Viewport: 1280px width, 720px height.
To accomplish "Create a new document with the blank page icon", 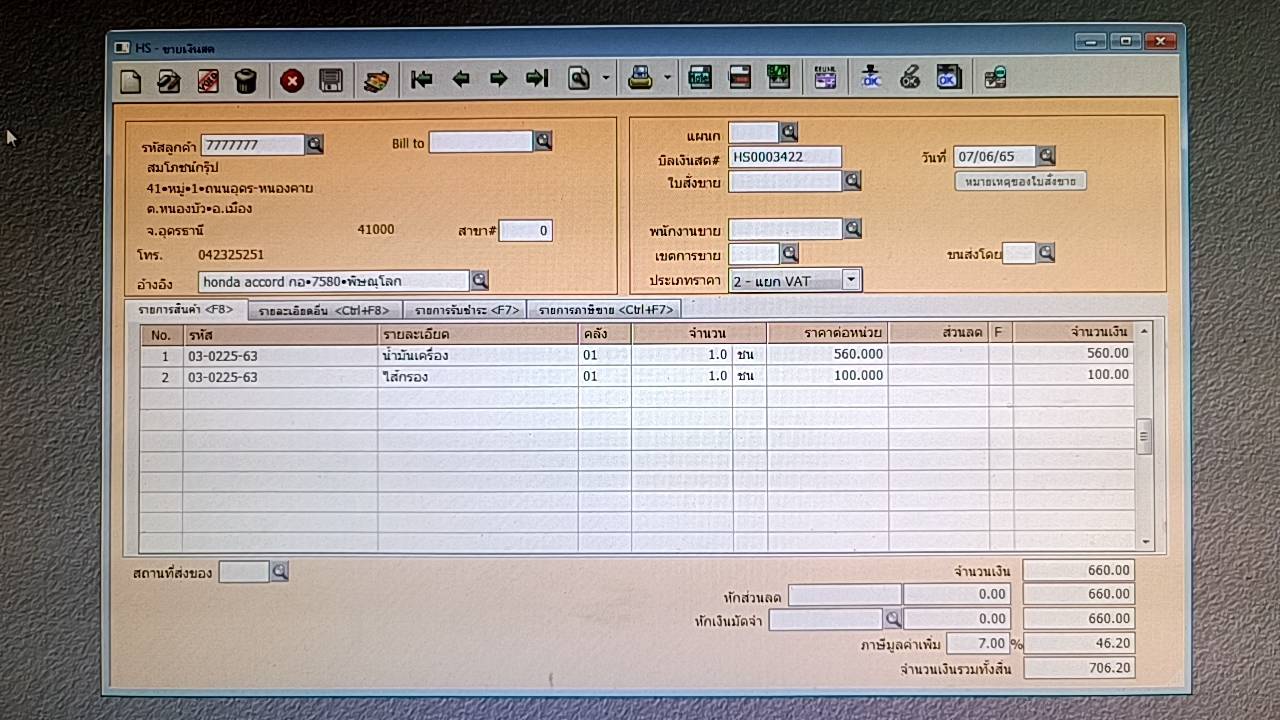I will tap(130, 80).
